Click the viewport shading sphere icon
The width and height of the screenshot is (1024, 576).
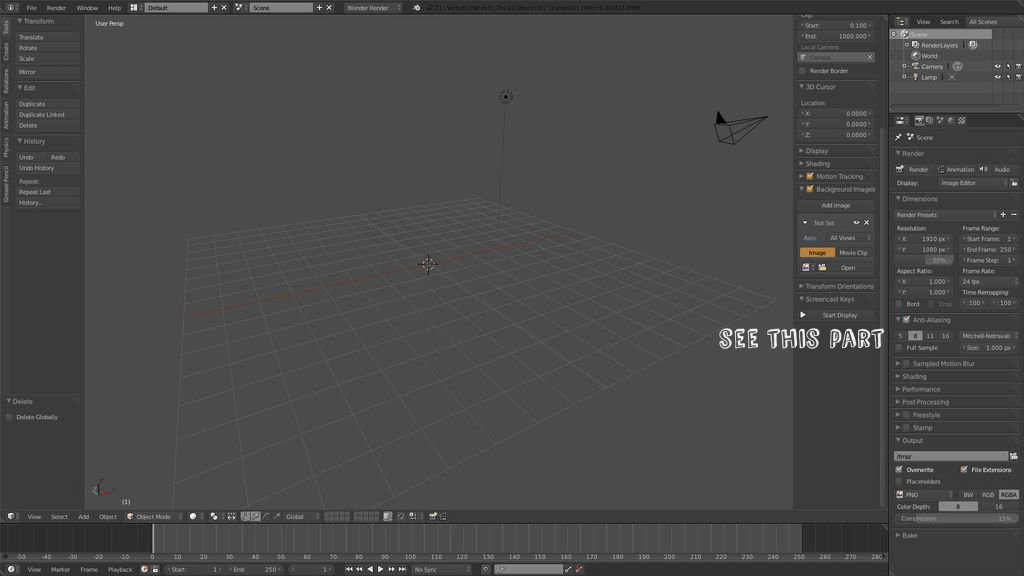(x=193, y=517)
